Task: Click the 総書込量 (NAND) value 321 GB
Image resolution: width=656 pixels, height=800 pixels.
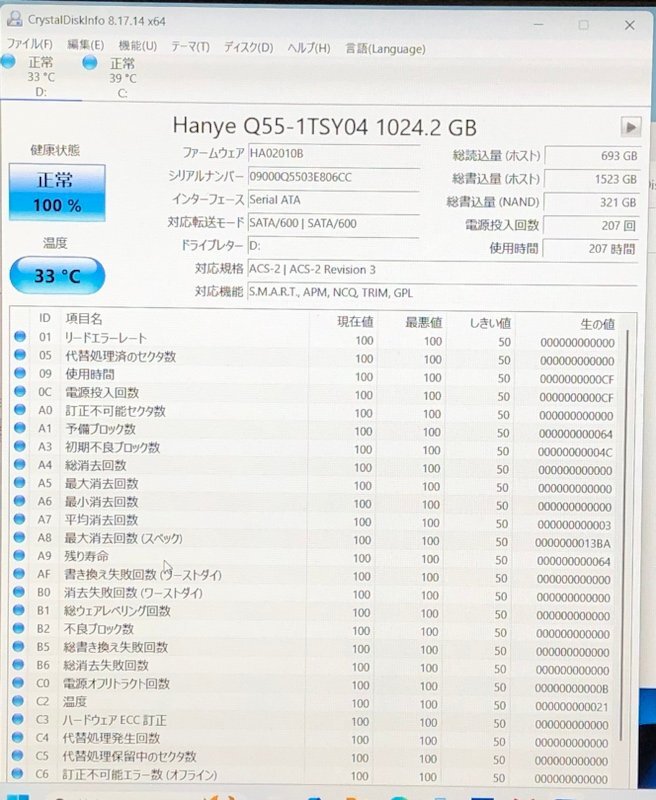Action: click(x=591, y=202)
